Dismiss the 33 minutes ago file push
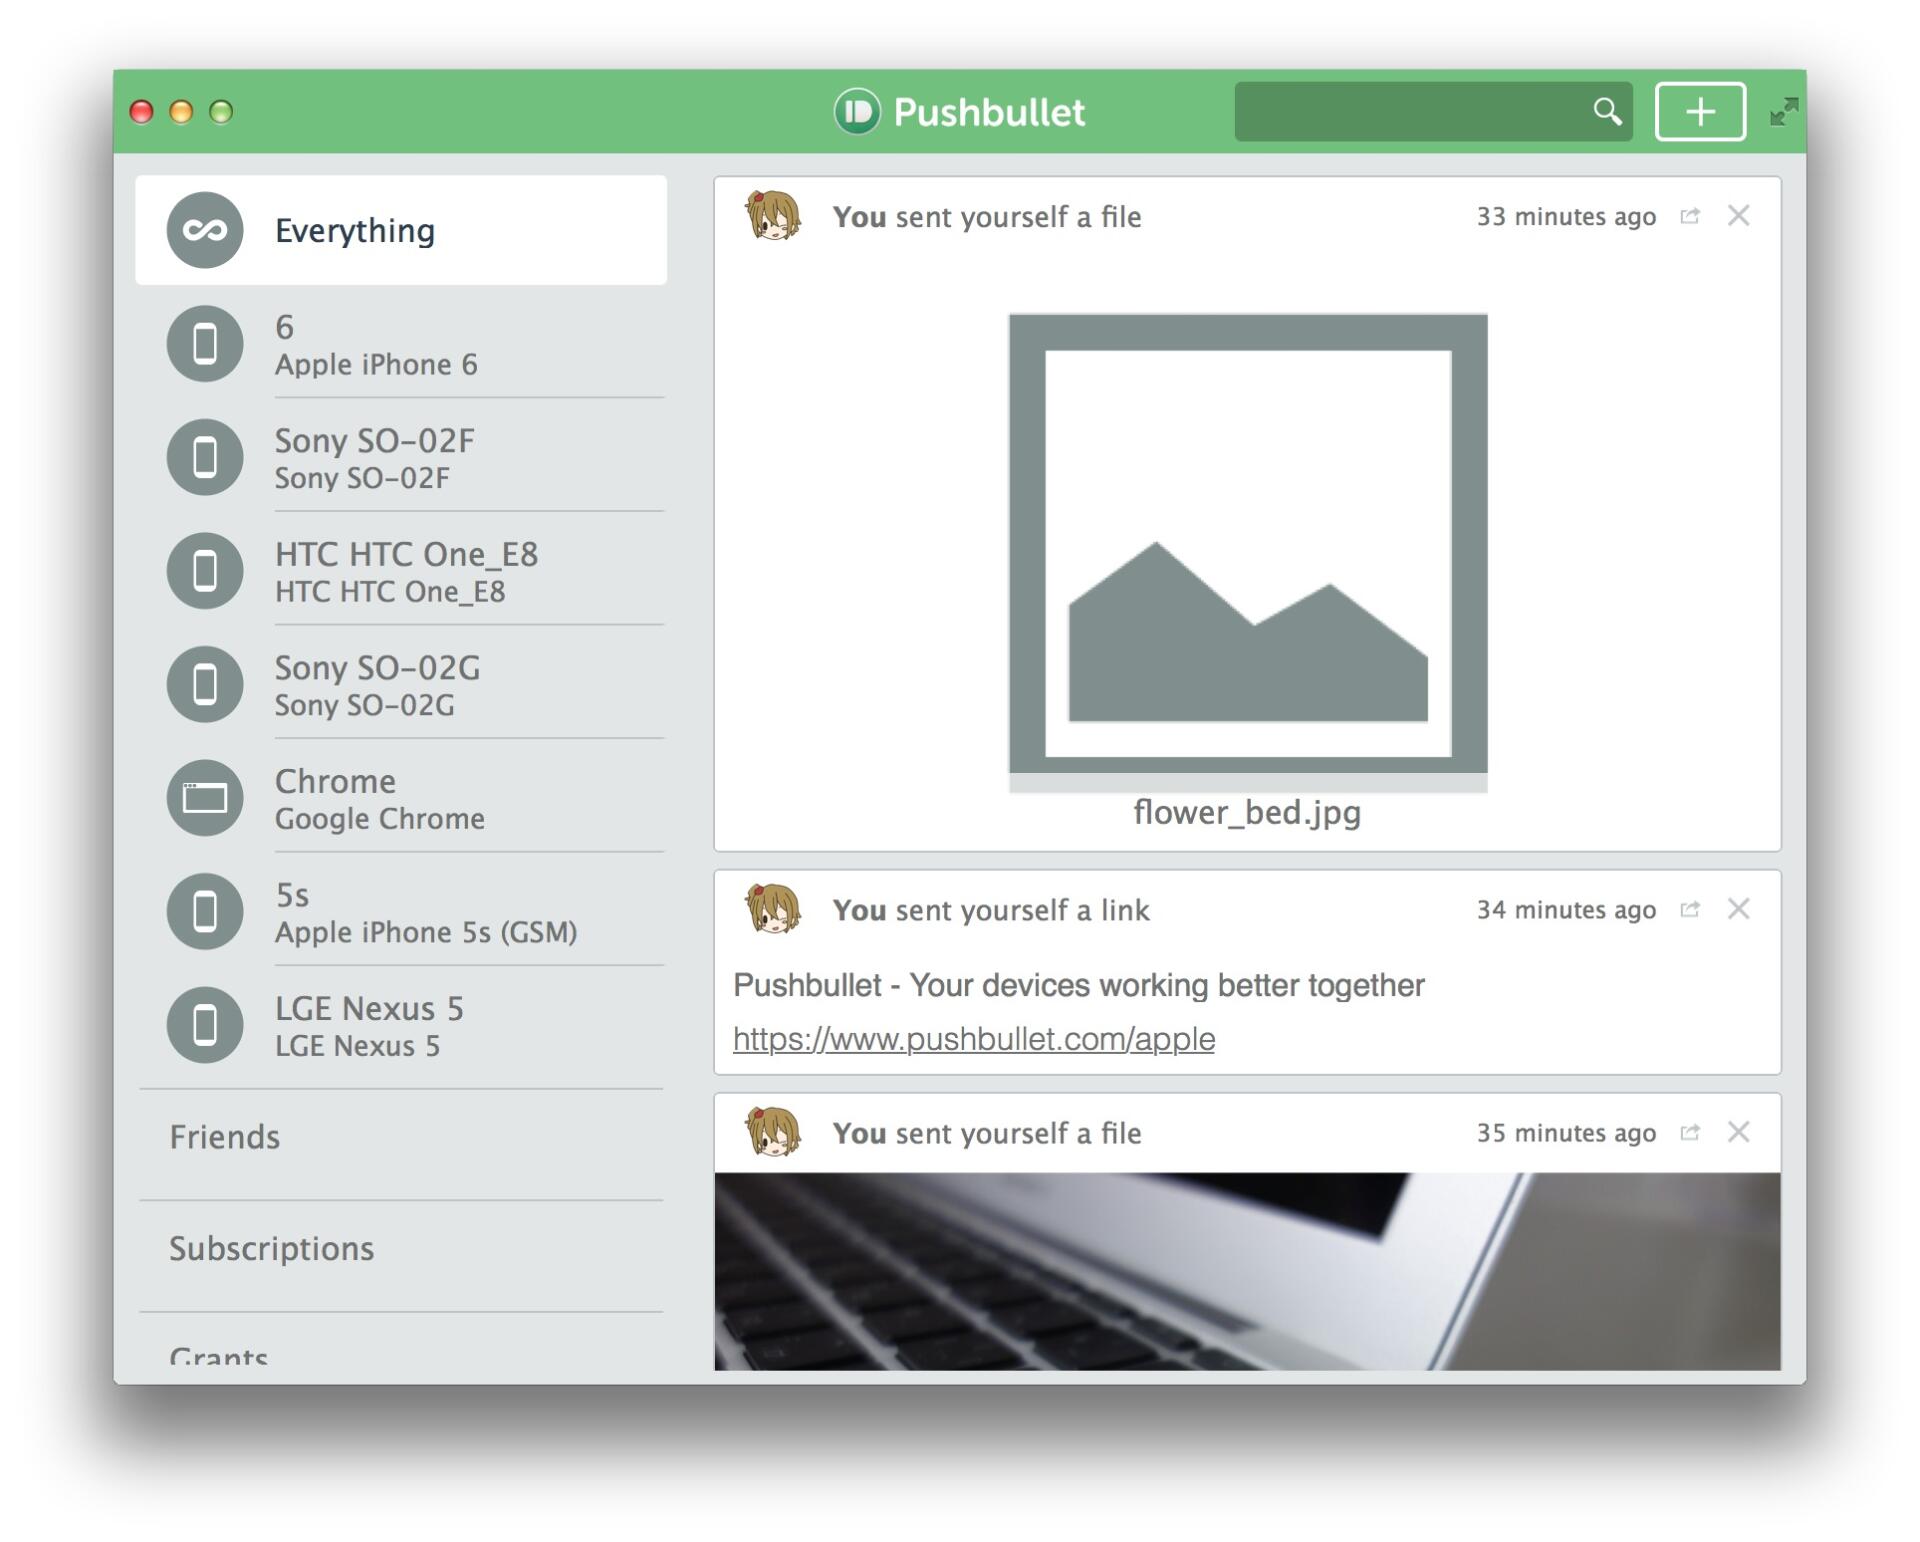Viewport: 1920px width, 1542px height. click(x=1738, y=216)
